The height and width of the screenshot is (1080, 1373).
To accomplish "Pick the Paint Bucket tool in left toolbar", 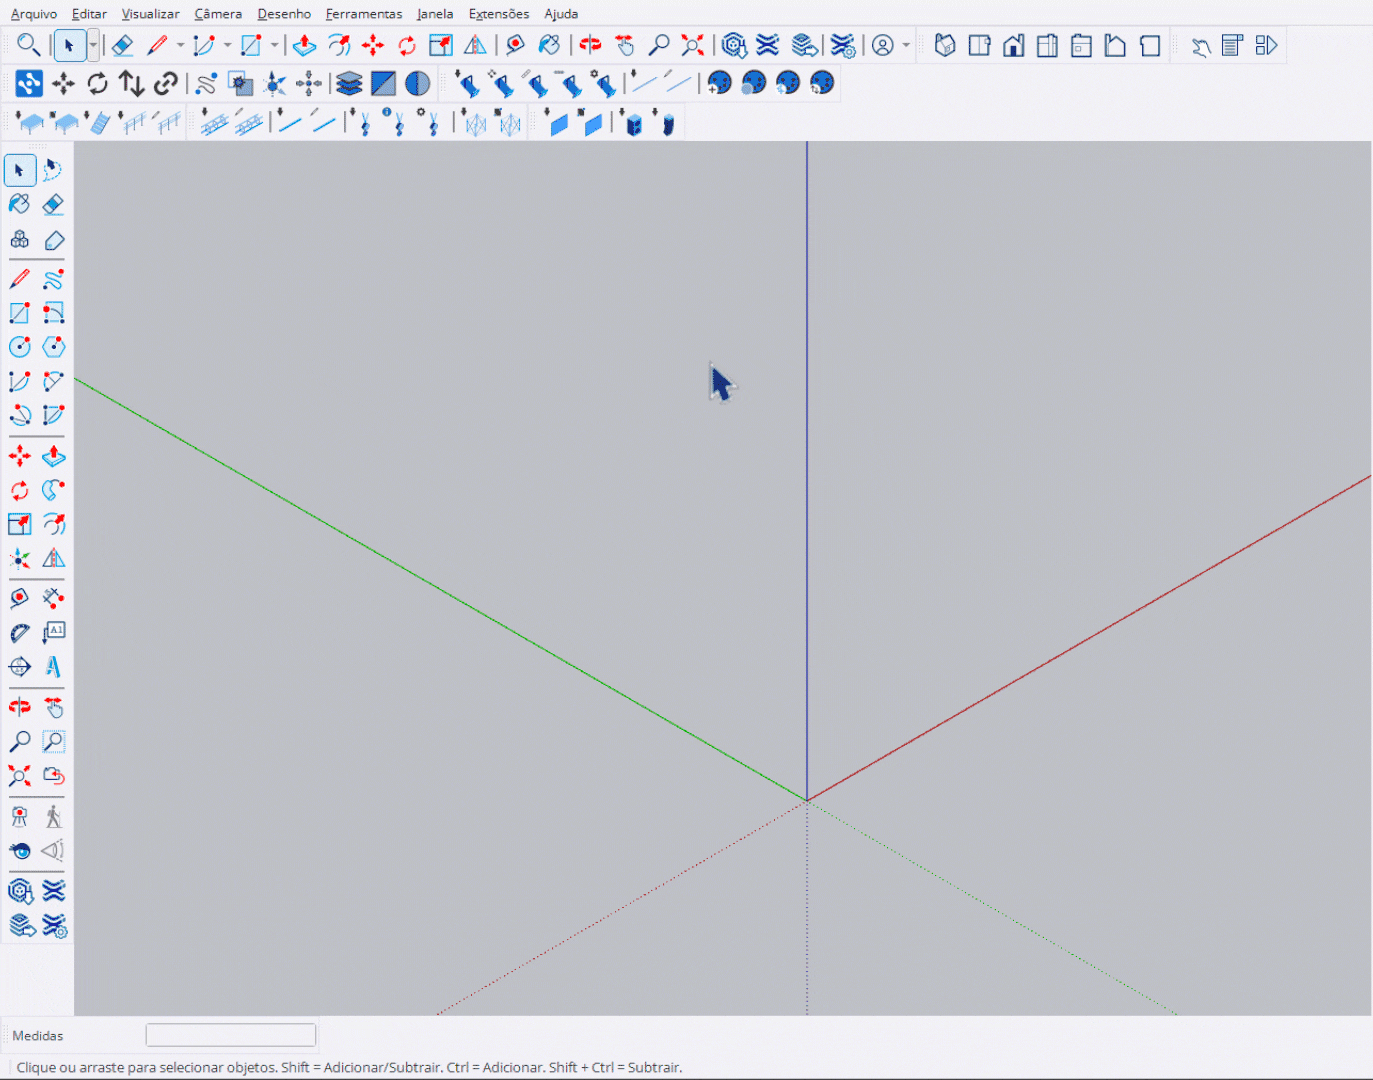I will pyautogui.click(x=19, y=205).
